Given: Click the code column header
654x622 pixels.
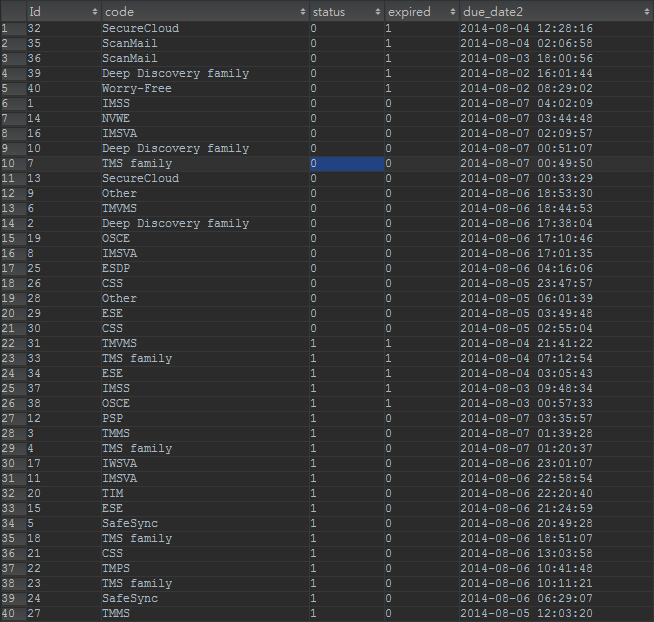Looking at the screenshot, I should coord(205,11).
